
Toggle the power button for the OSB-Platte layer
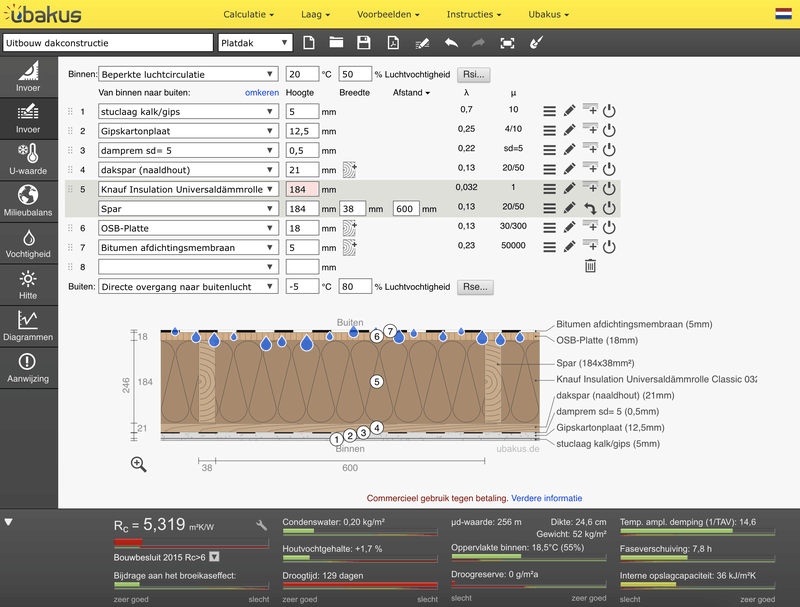609,227
